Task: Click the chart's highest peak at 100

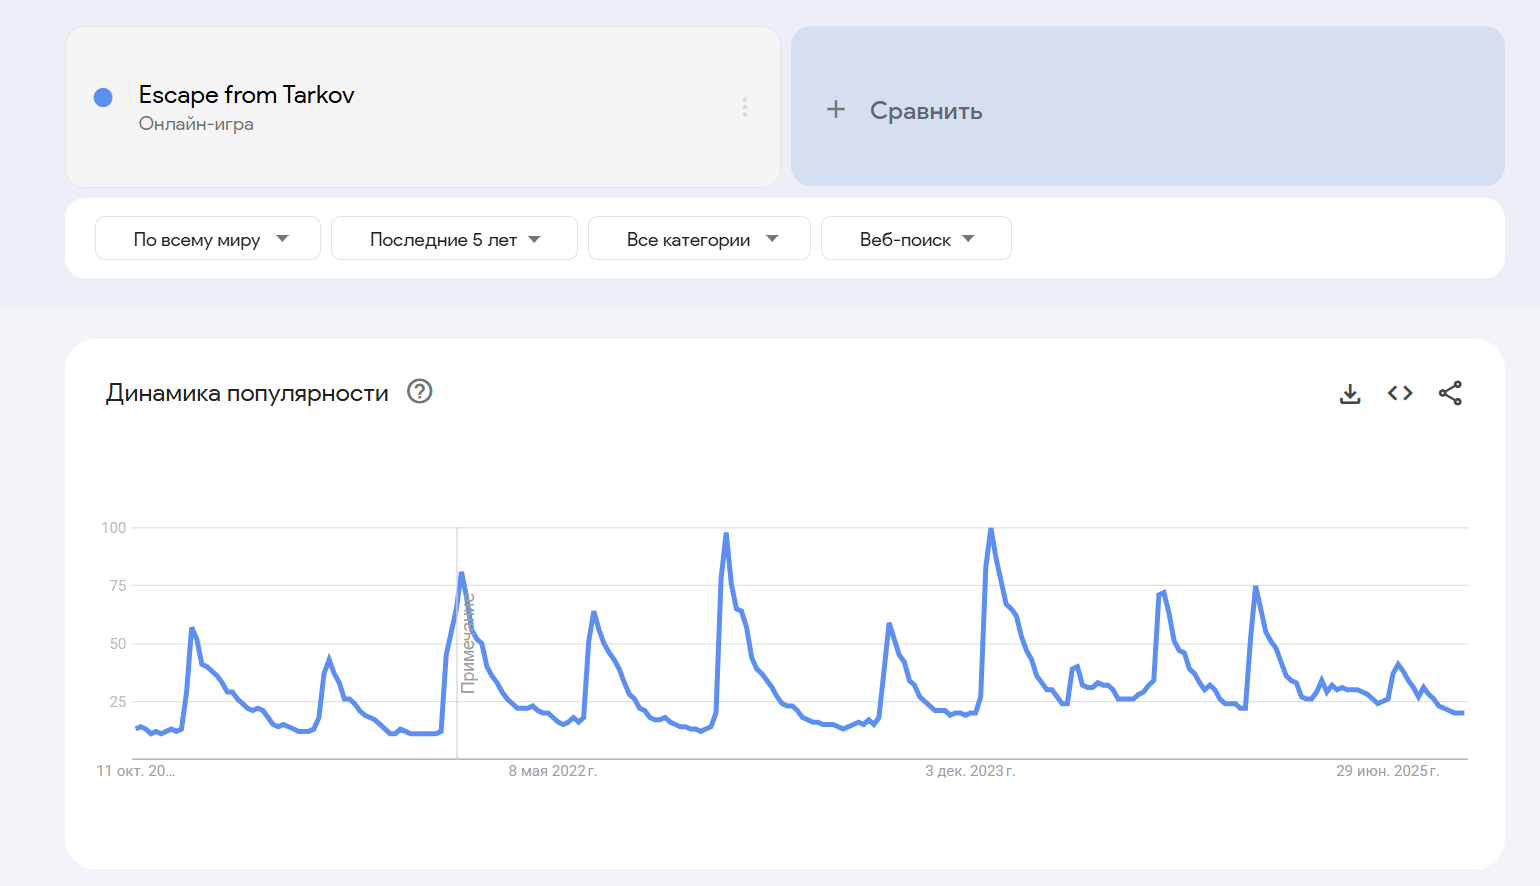Action: tap(991, 529)
